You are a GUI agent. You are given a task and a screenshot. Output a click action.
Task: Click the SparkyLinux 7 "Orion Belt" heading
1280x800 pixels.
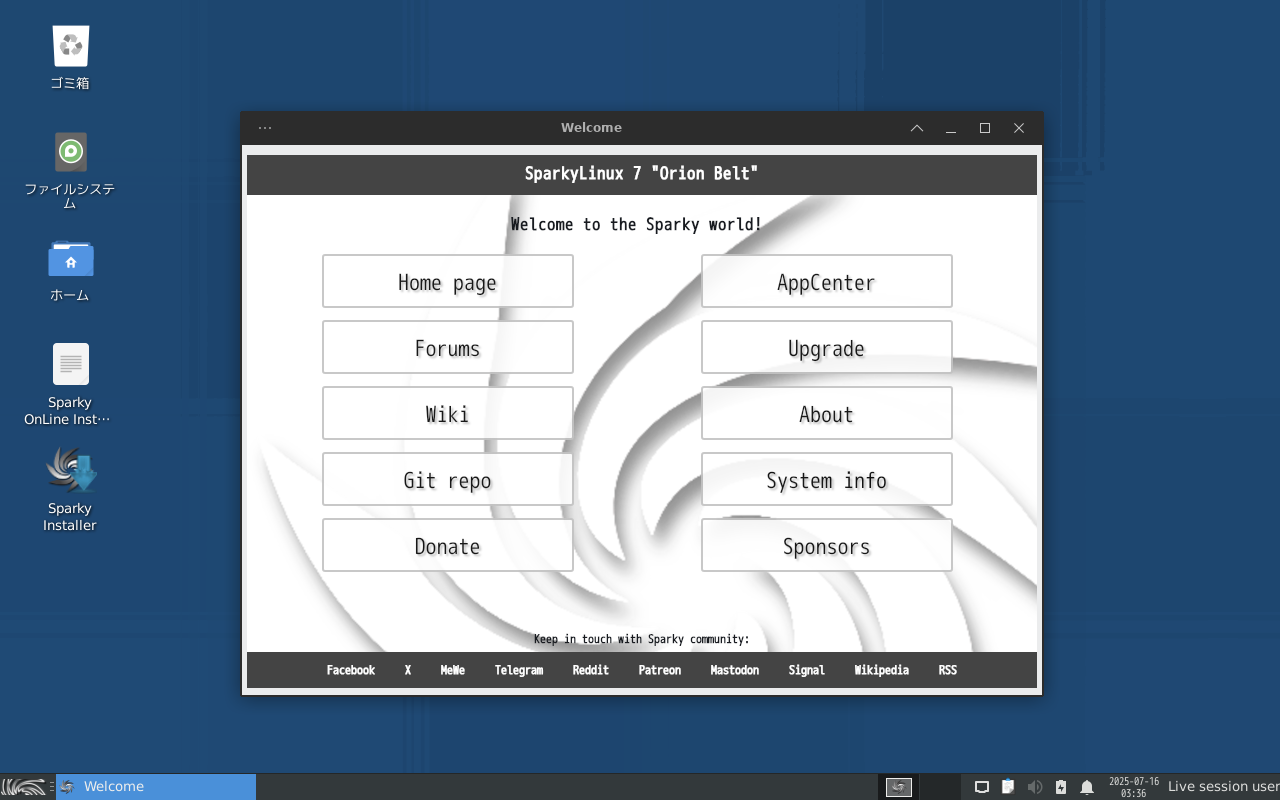[x=642, y=174]
